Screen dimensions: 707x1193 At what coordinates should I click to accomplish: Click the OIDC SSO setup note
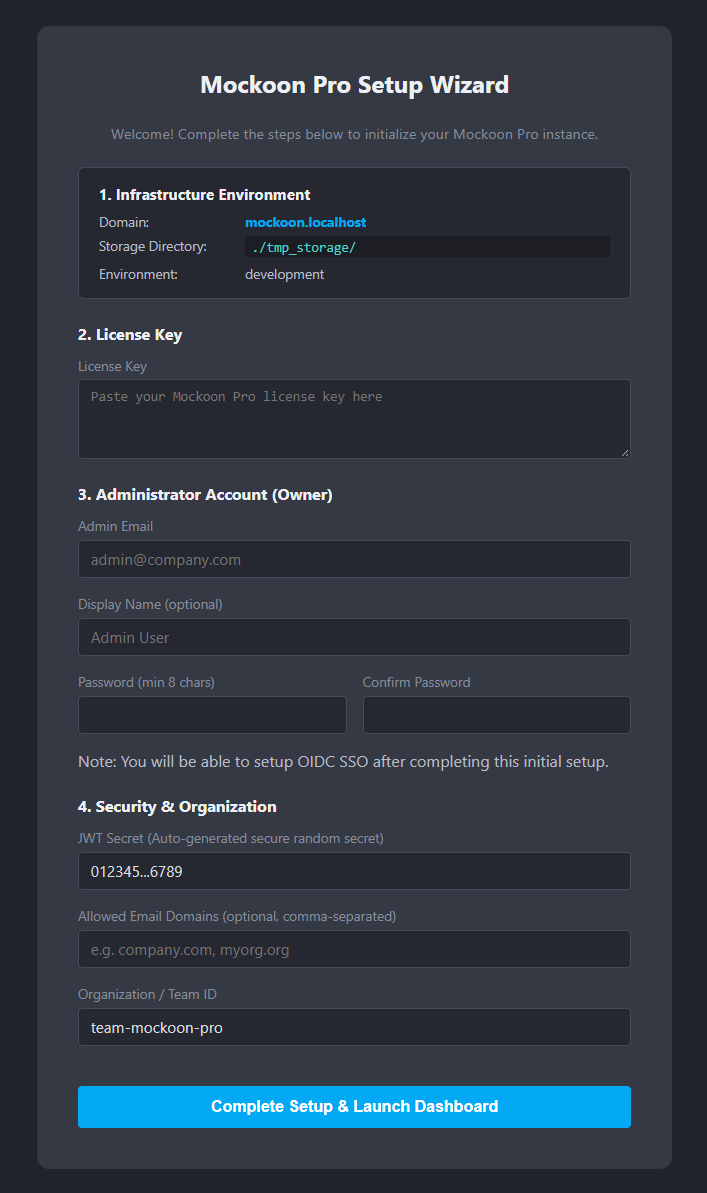coord(343,762)
